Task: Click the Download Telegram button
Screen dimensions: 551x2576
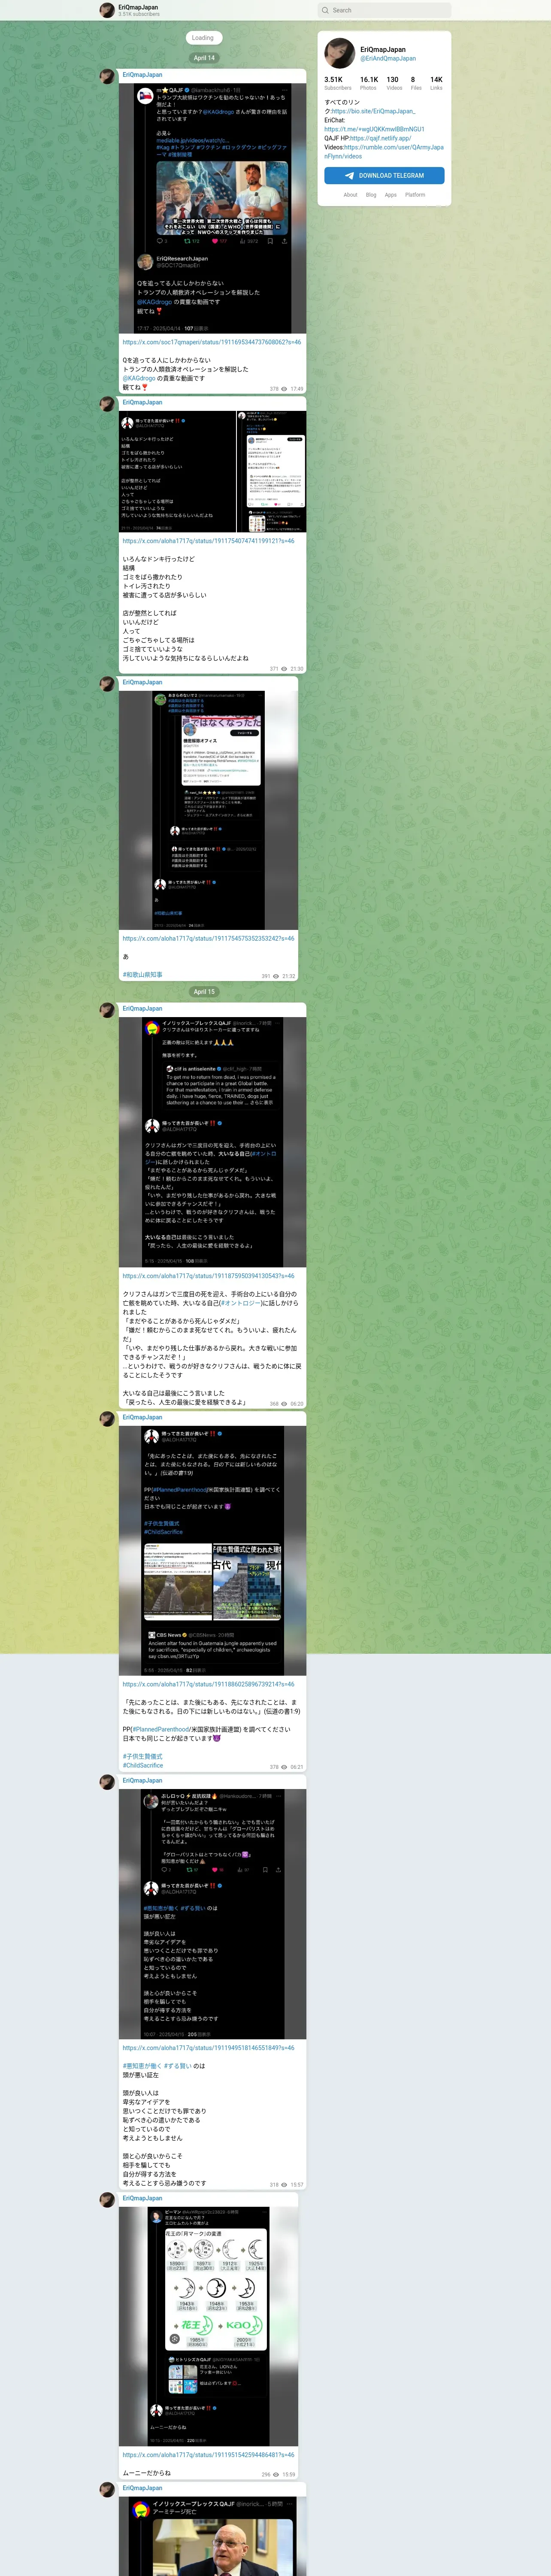Action: tap(384, 175)
